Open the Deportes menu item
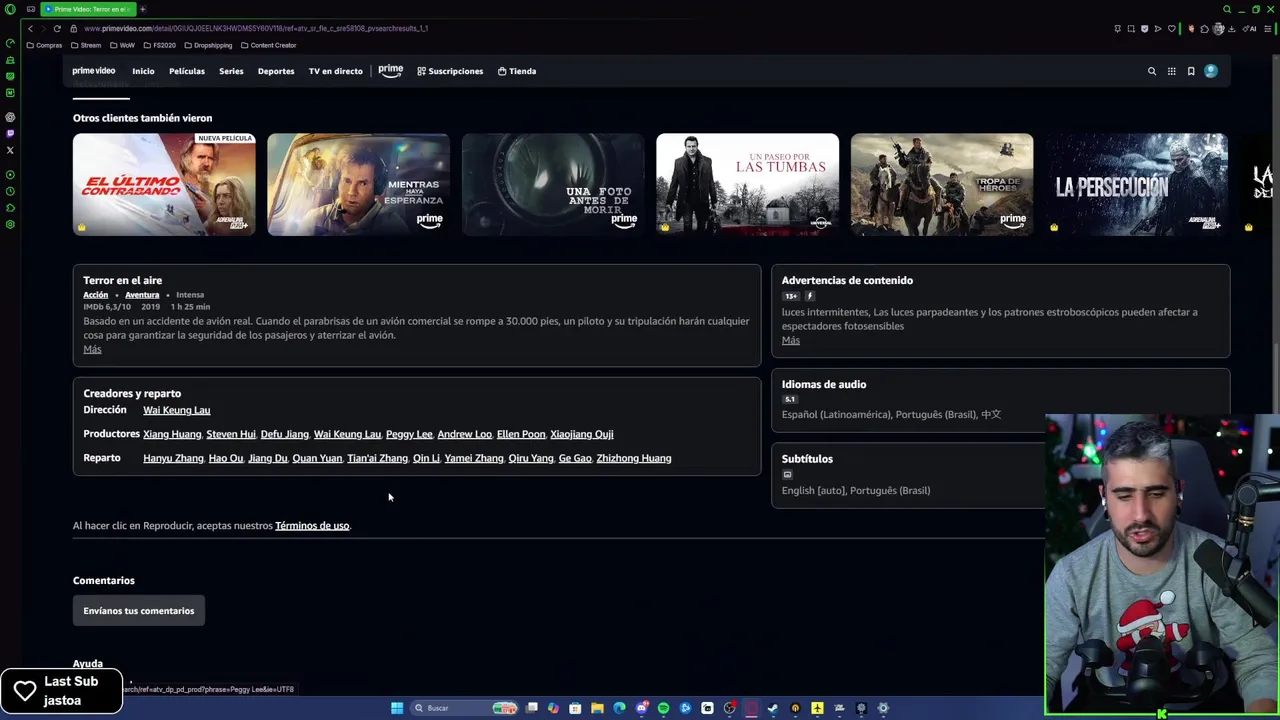Image resolution: width=1280 pixels, height=720 pixels. click(276, 71)
